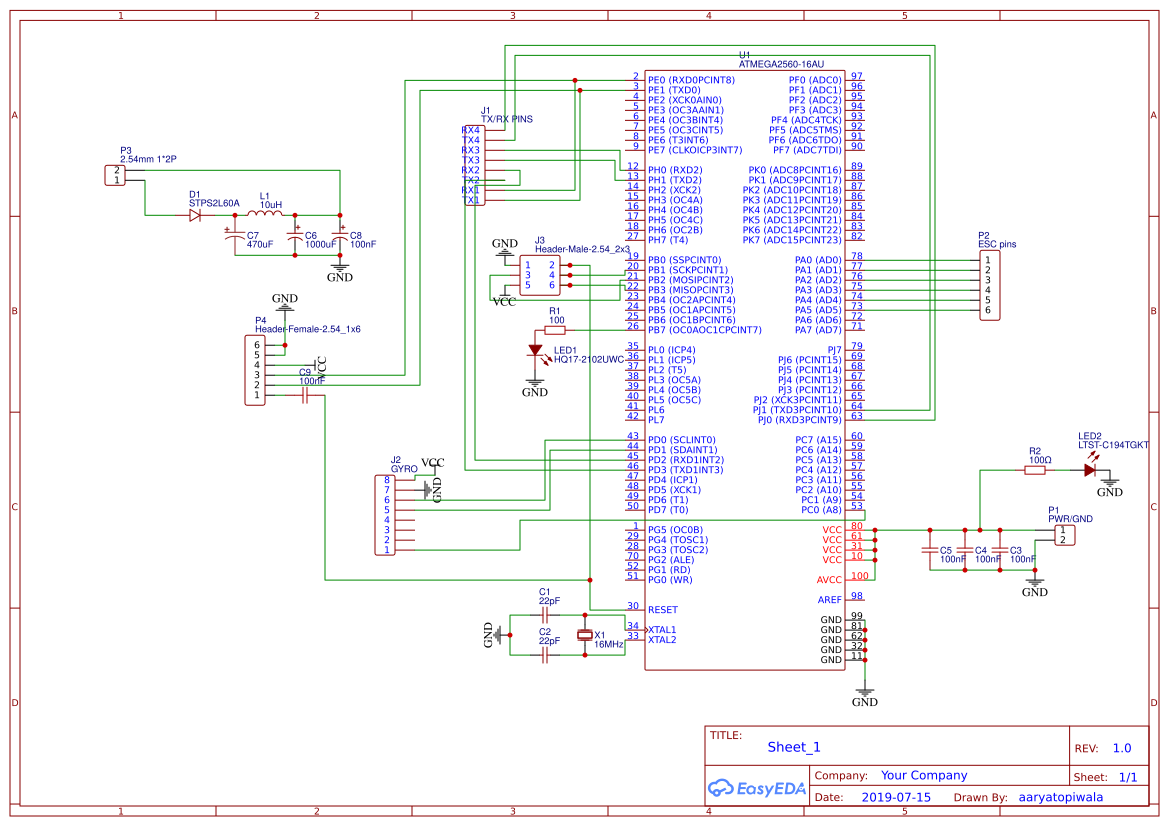The width and height of the screenshot is (1169, 826).
Task: Click the Sheet_1 title text
Action: 793,747
